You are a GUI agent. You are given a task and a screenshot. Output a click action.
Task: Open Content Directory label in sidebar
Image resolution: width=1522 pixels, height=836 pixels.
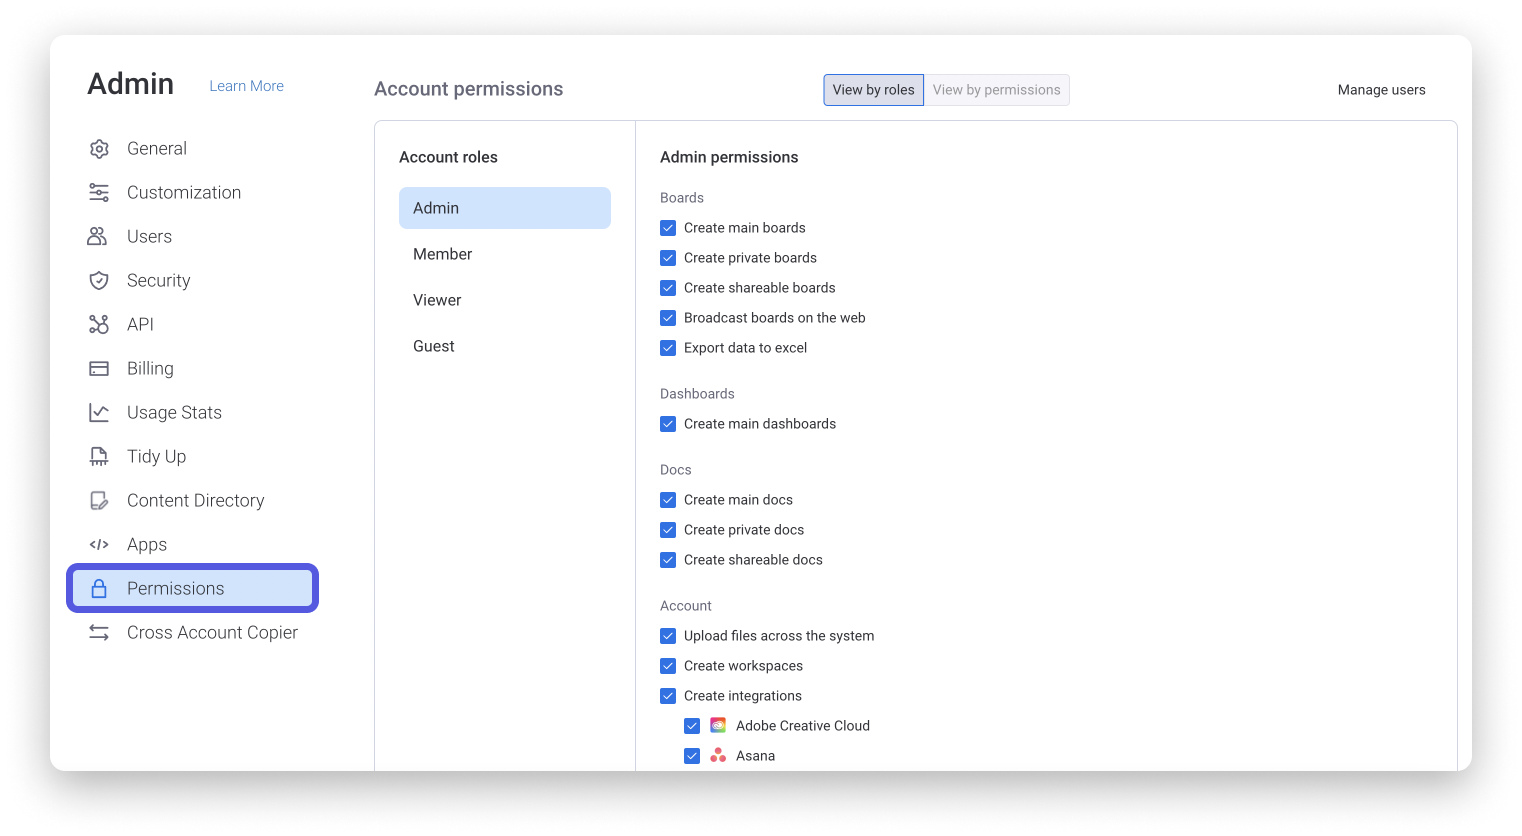[x=196, y=501]
